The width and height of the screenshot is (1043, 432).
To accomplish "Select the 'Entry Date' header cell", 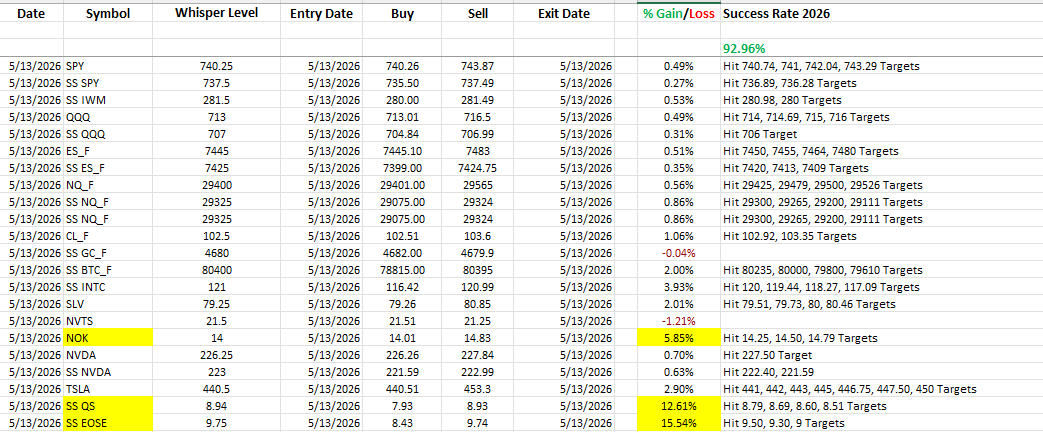I will click(319, 13).
